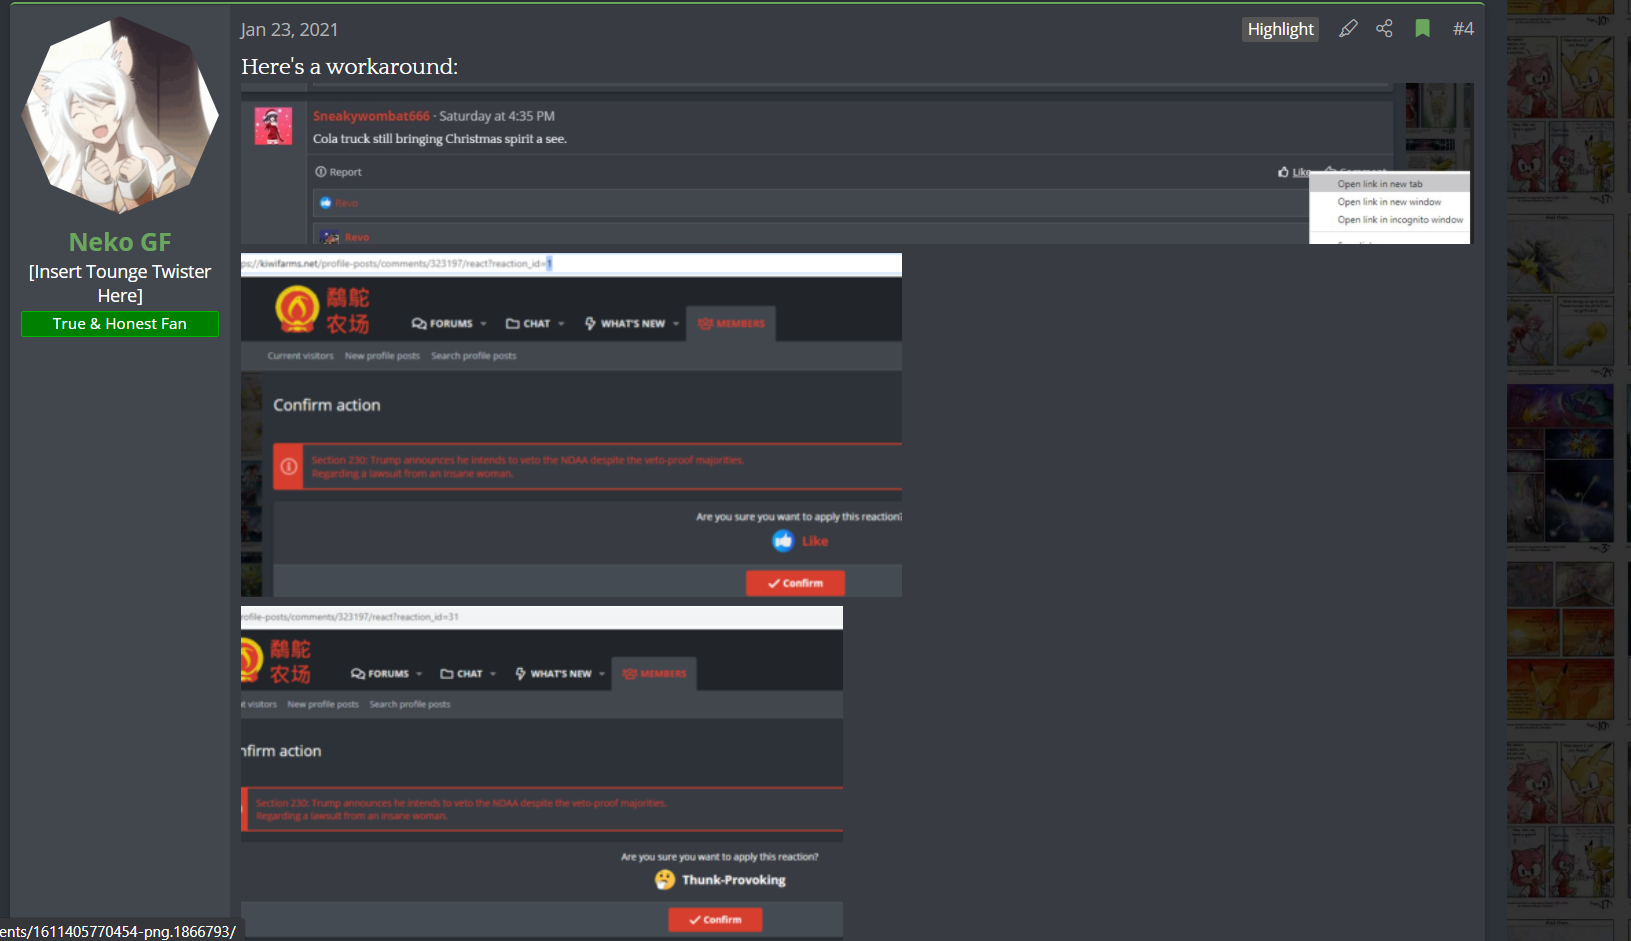Image resolution: width=1631 pixels, height=941 pixels.
Task: Open the third screenshot showing Thunk-Provoking reaction
Action: pos(542,771)
